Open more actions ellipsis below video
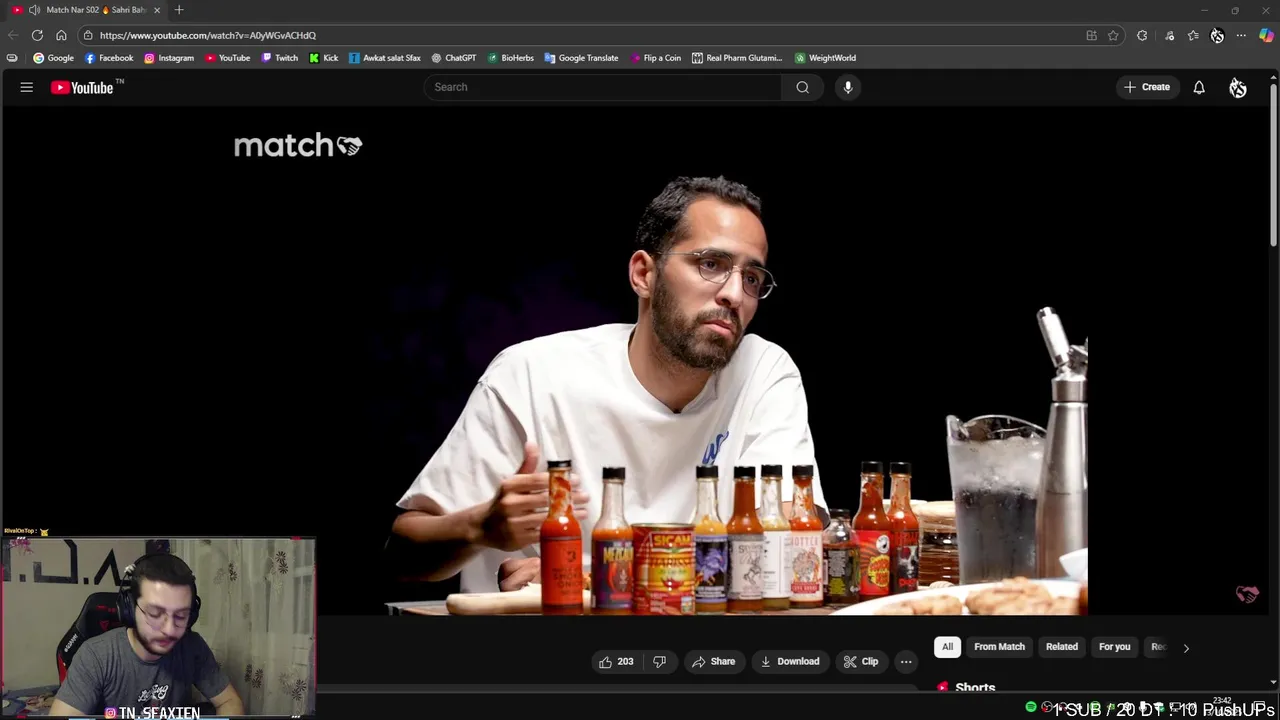 point(906,661)
